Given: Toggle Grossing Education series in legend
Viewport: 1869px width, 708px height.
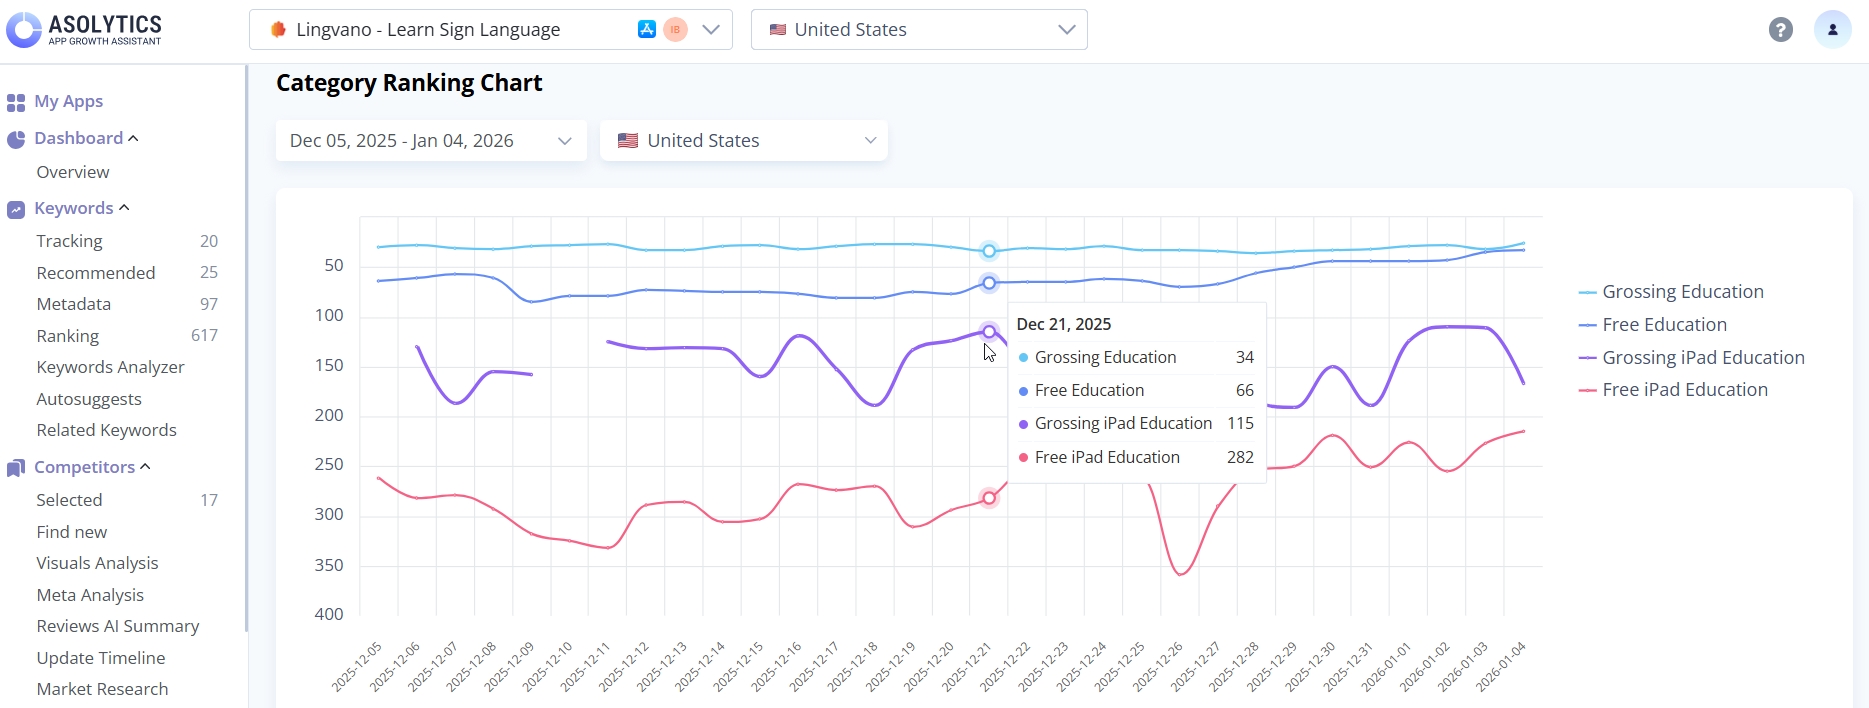Looking at the screenshot, I should [x=1682, y=292].
